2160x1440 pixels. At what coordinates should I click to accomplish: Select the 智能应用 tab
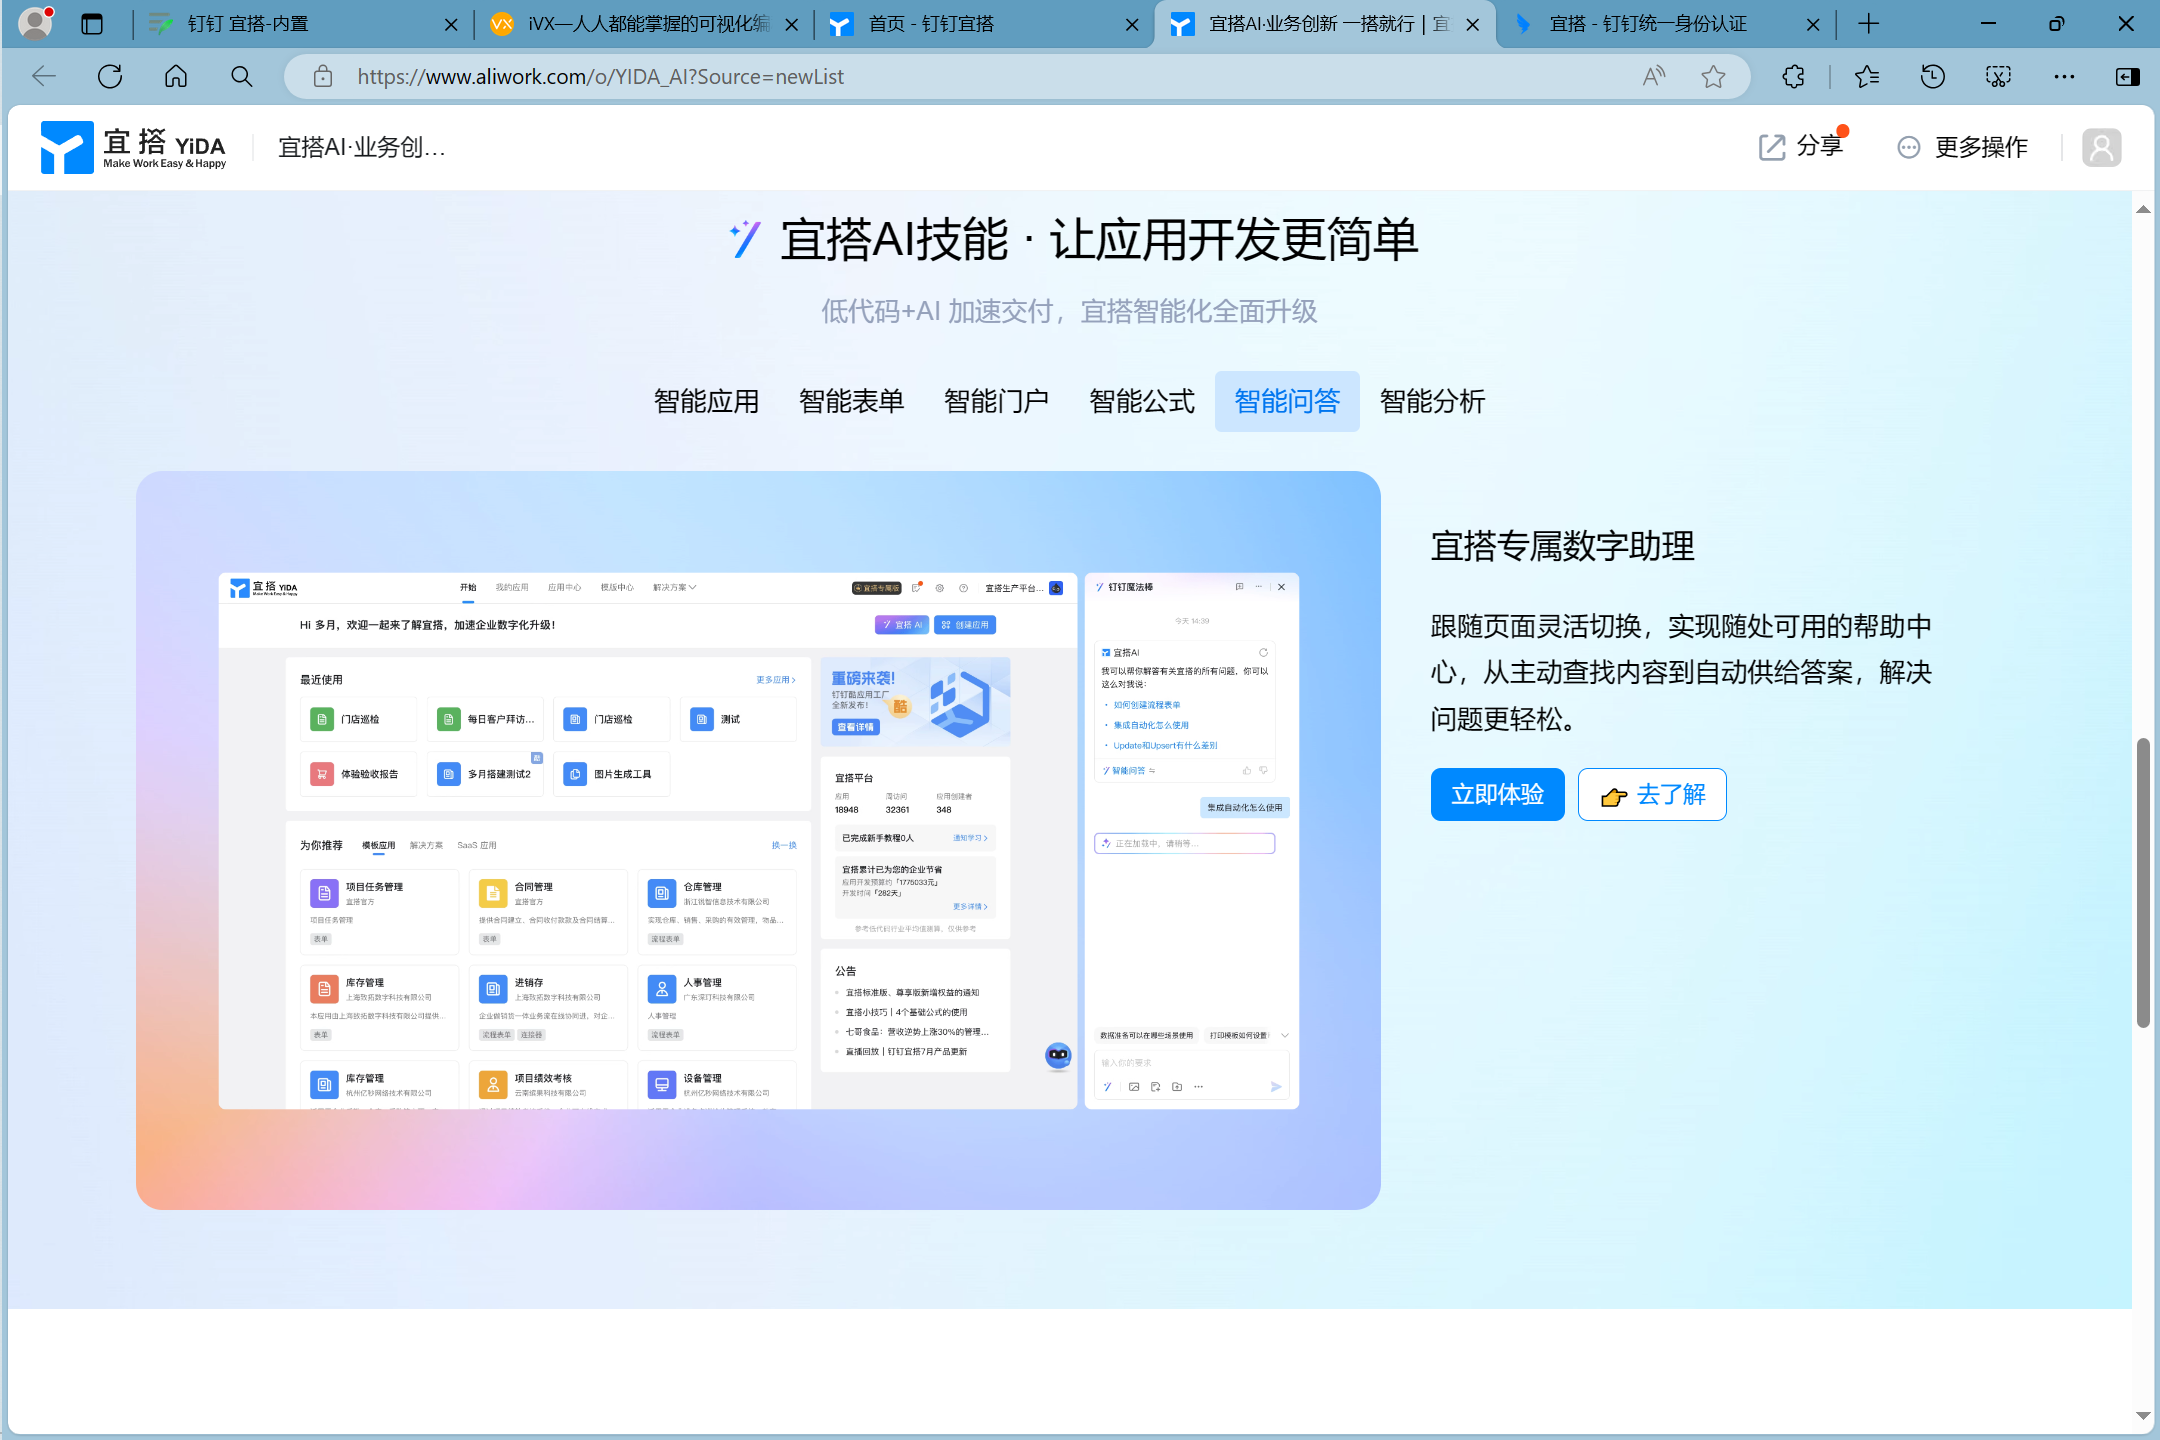[706, 401]
